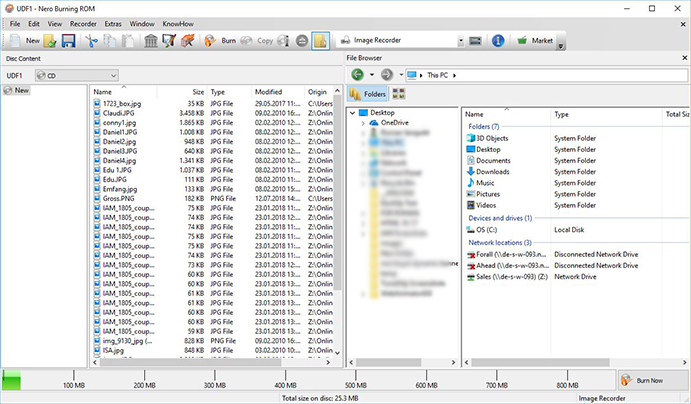Click the recorder drive icon after the recorder dropdown
691x404 pixels.
[x=475, y=41]
